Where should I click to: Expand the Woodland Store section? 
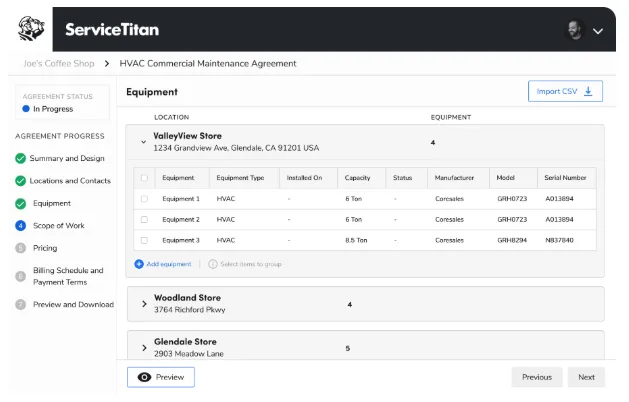tap(144, 304)
